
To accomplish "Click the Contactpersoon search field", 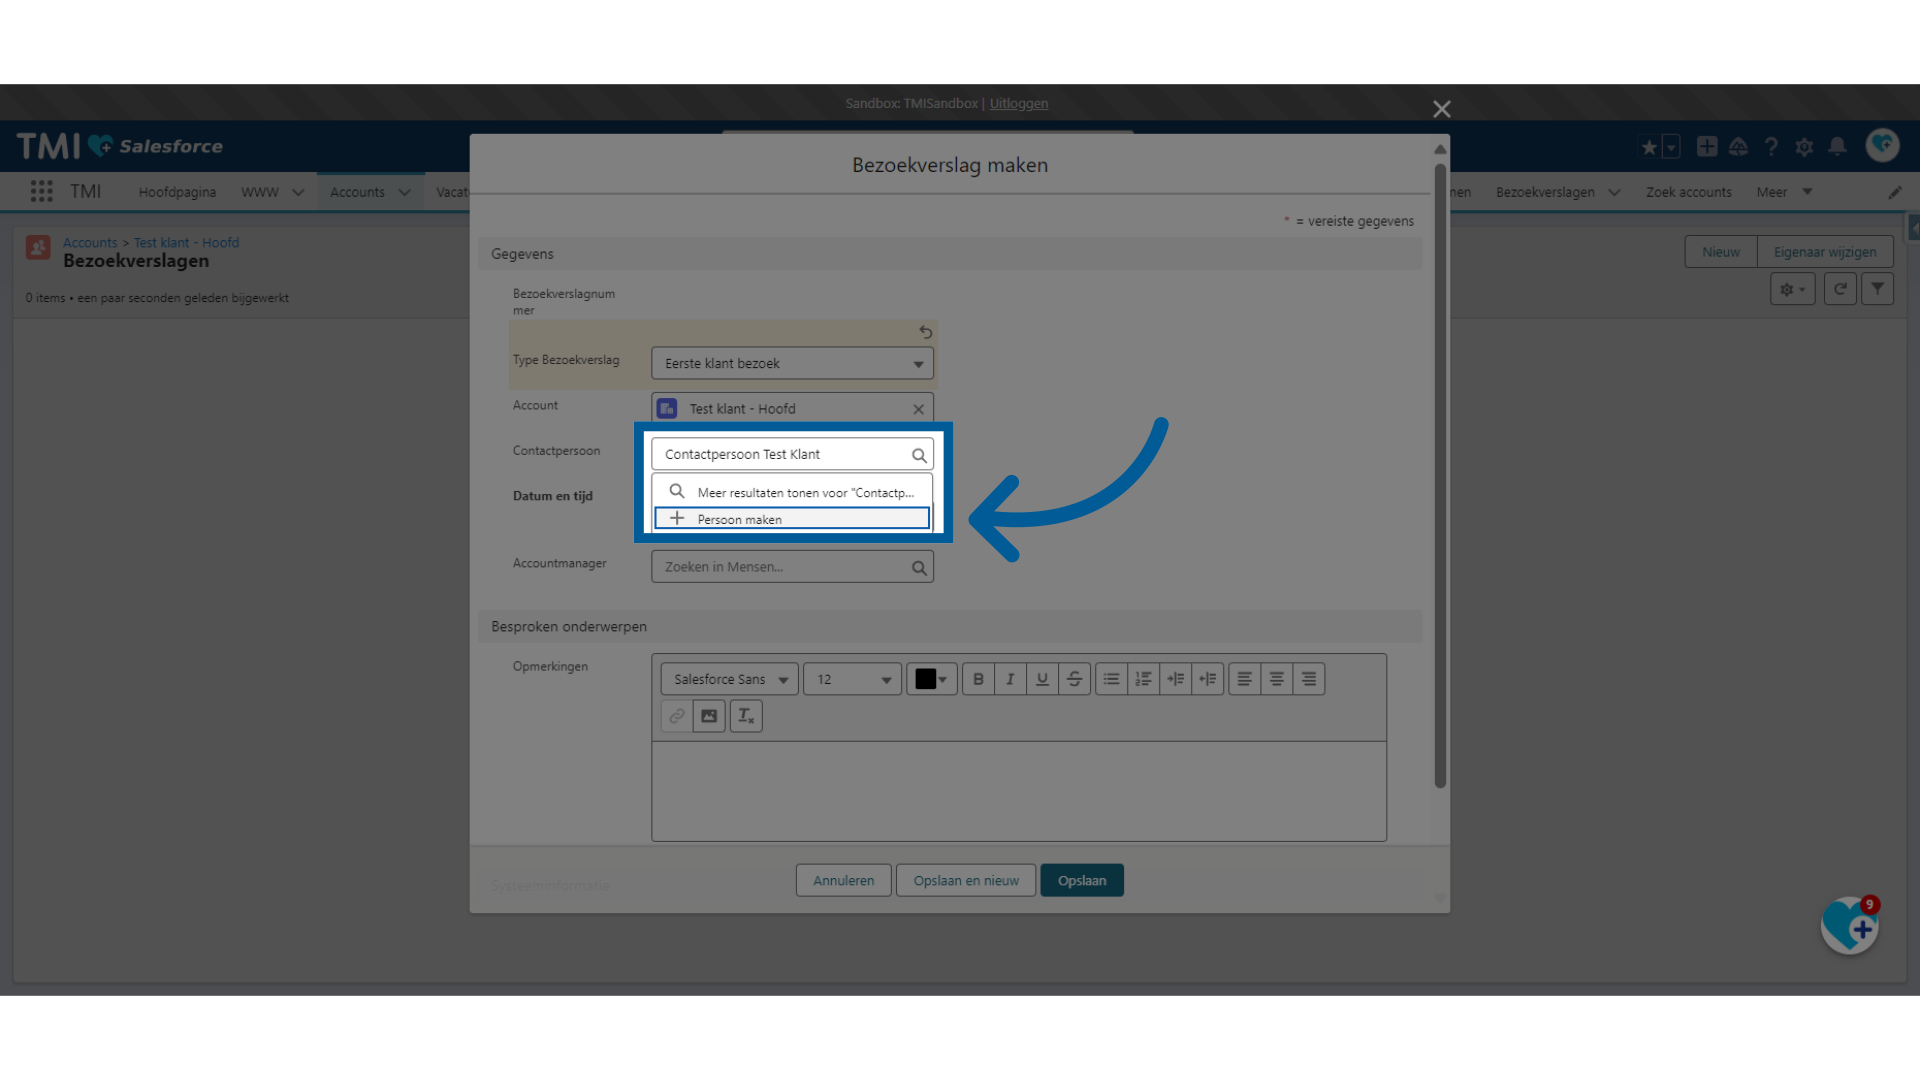I will pyautogui.click(x=792, y=454).
